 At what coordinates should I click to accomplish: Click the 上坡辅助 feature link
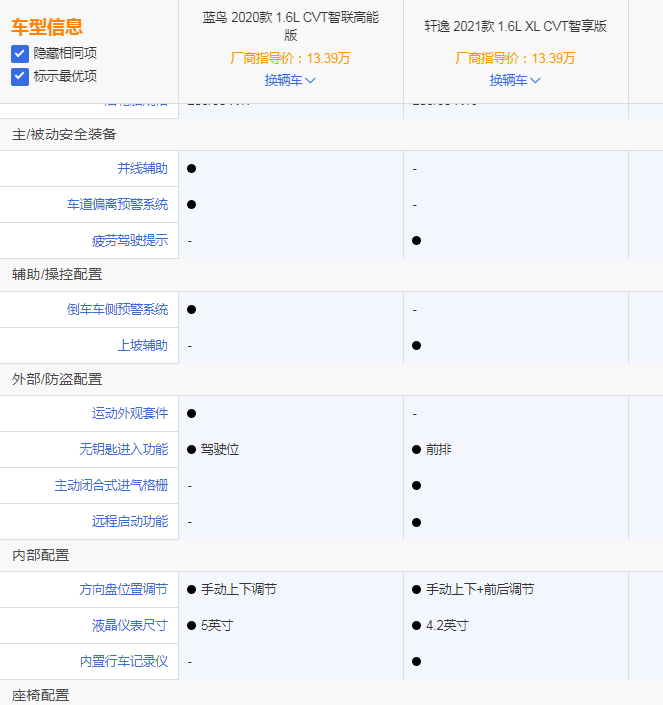click(x=142, y=346)
